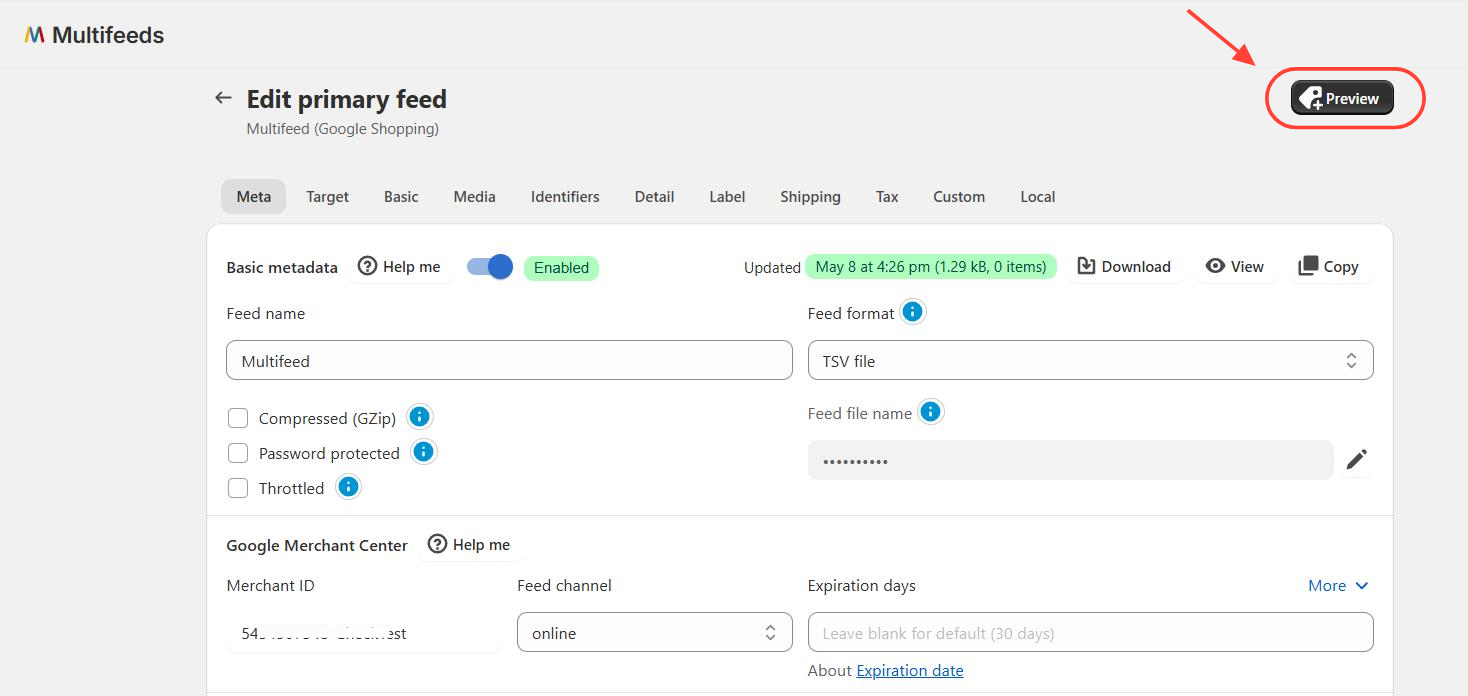This screenshot has height=696, width=1468.
Task: Switch to the Basic tab
Action: click(401, 197)
